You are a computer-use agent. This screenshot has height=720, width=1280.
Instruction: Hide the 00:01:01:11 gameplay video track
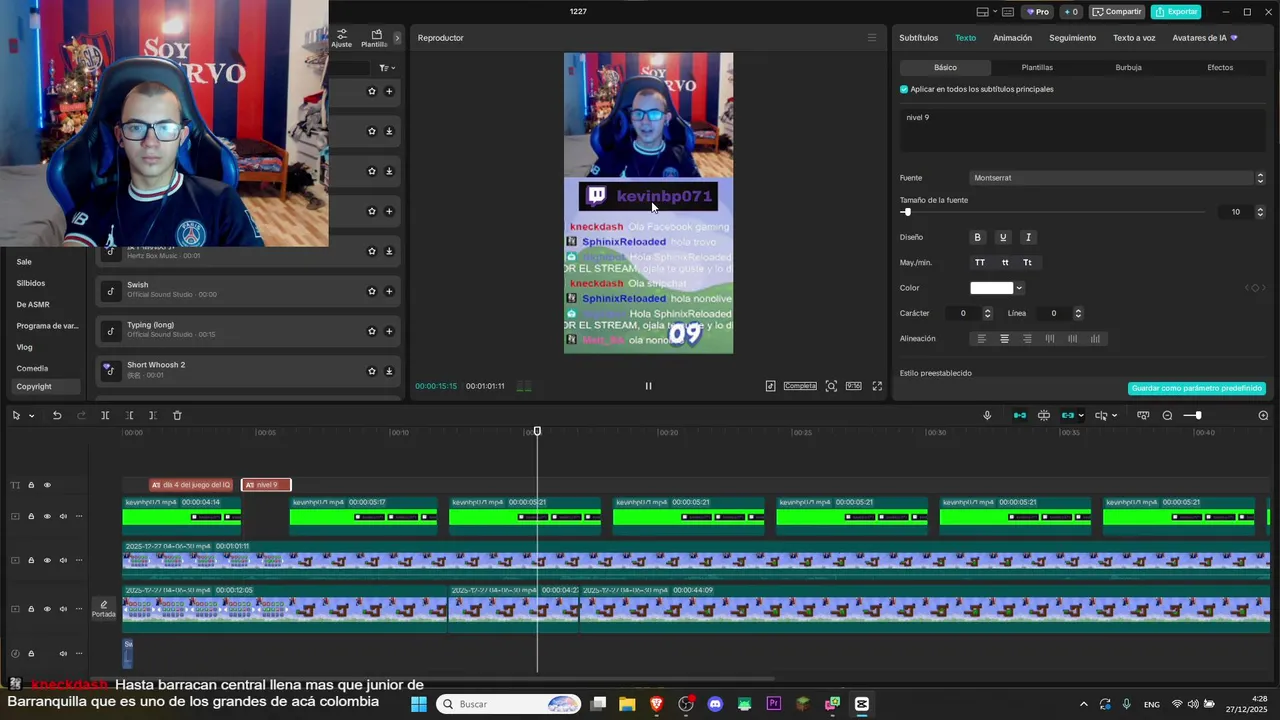(x=47, y=560)
